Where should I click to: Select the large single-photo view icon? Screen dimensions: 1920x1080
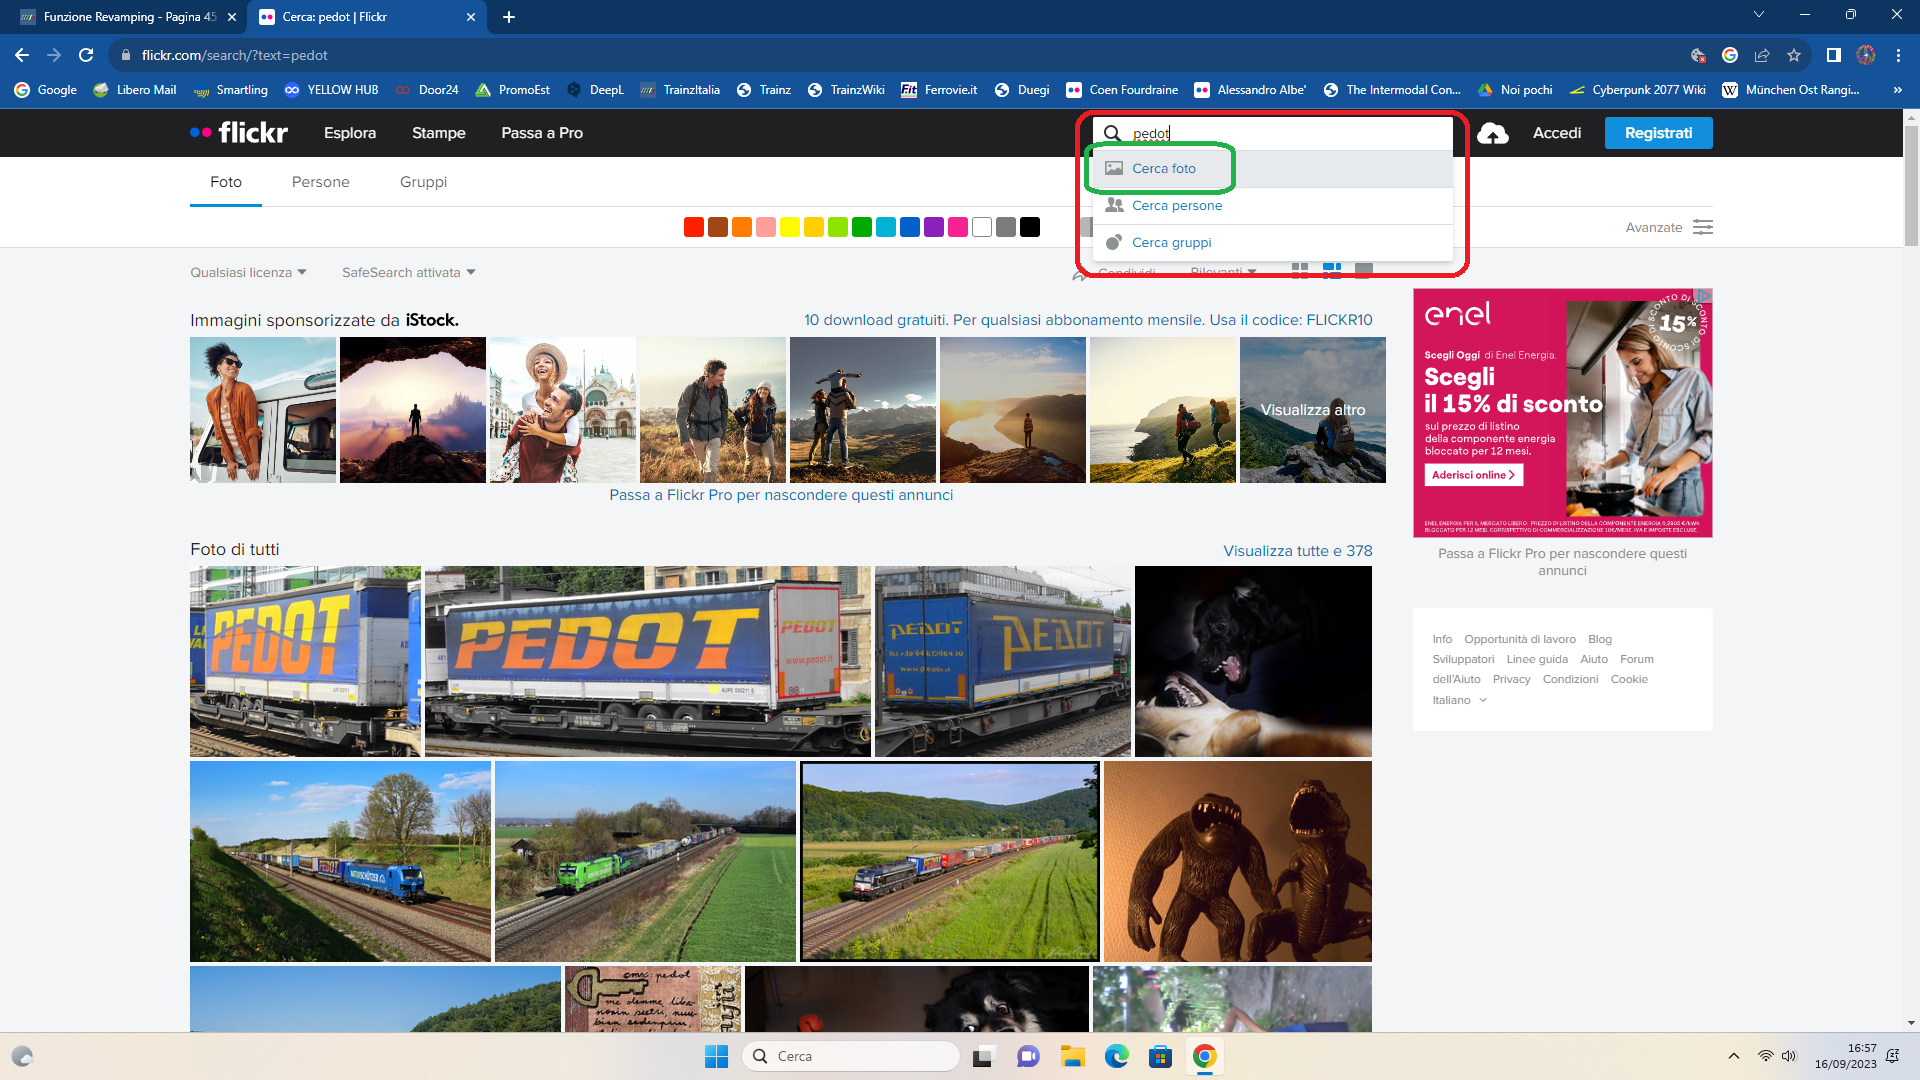[x=1364, y=270]
